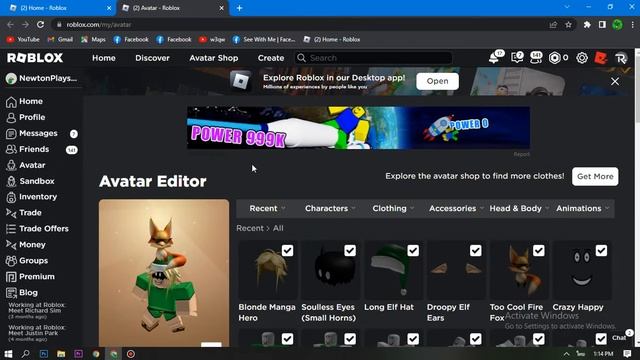Click the Roblox search field
Image resolution: width=640 pixels, height=360 pixels.
(x=373, y=58)
